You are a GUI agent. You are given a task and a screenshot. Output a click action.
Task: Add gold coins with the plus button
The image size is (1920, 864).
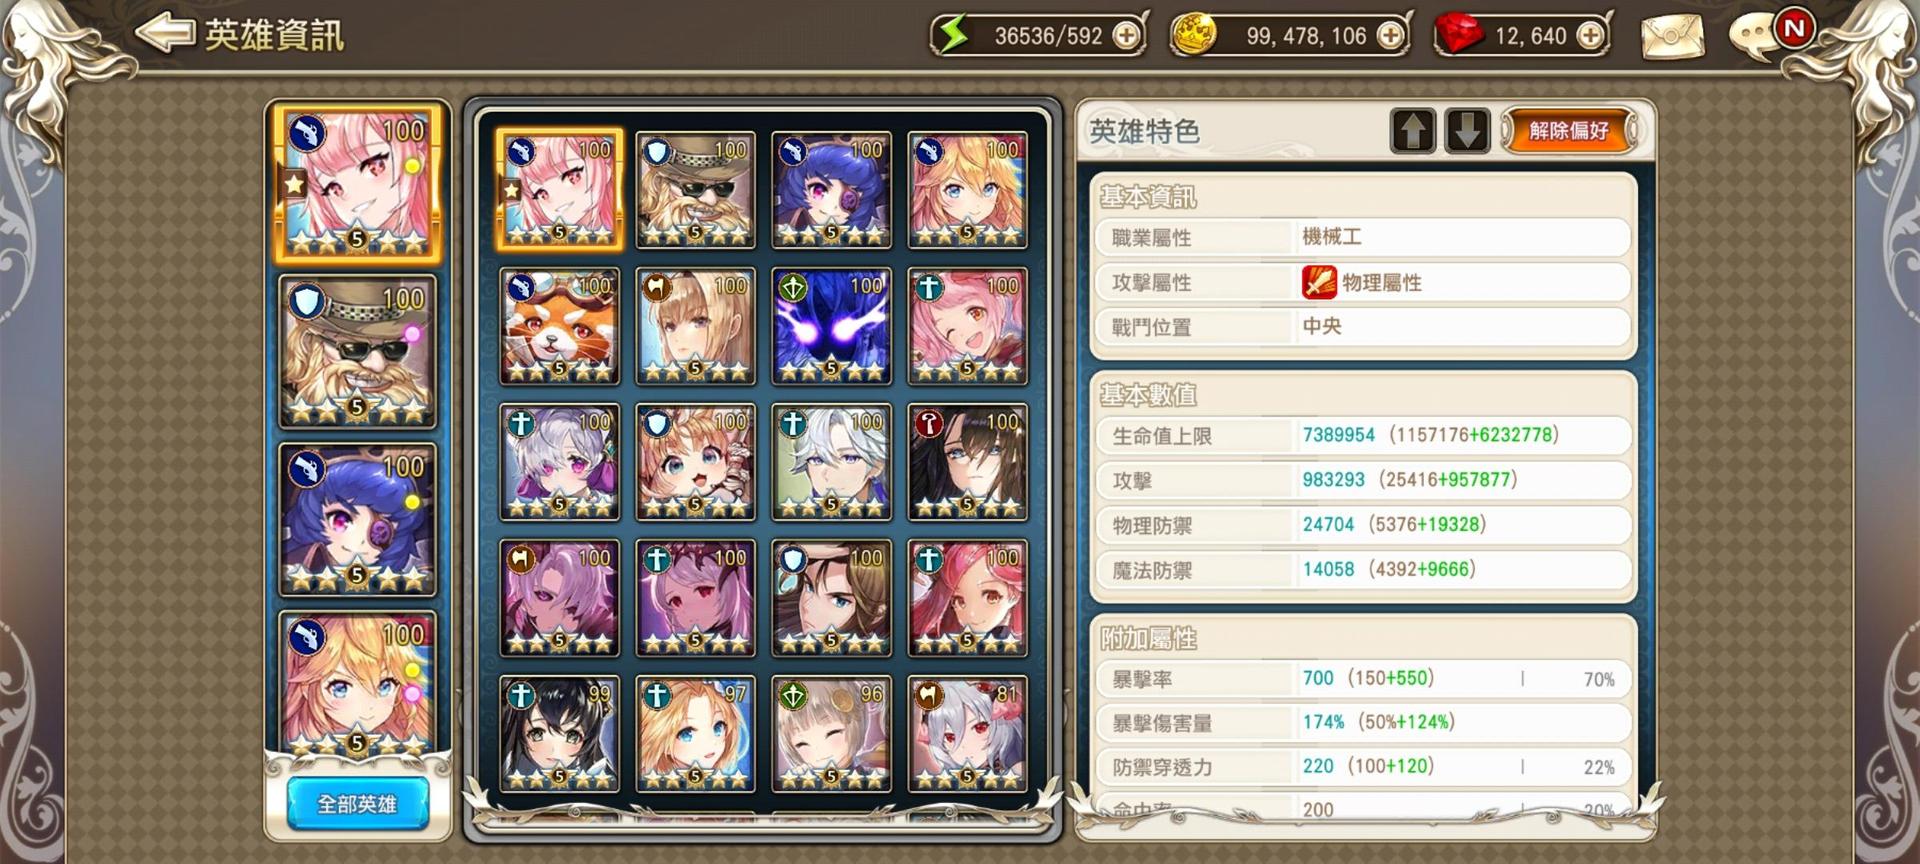click(x=1390, y=36)
